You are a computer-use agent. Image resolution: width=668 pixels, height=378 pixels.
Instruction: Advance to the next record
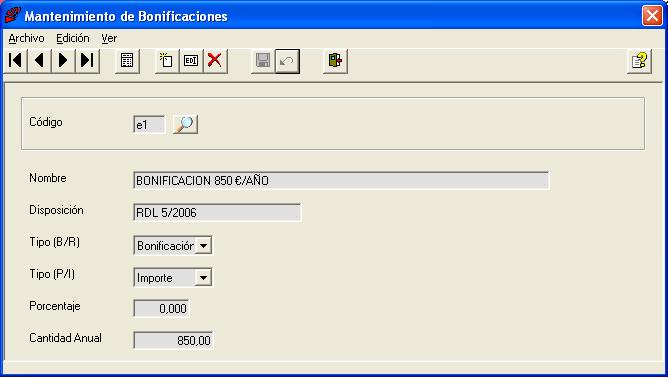(63, 61)
